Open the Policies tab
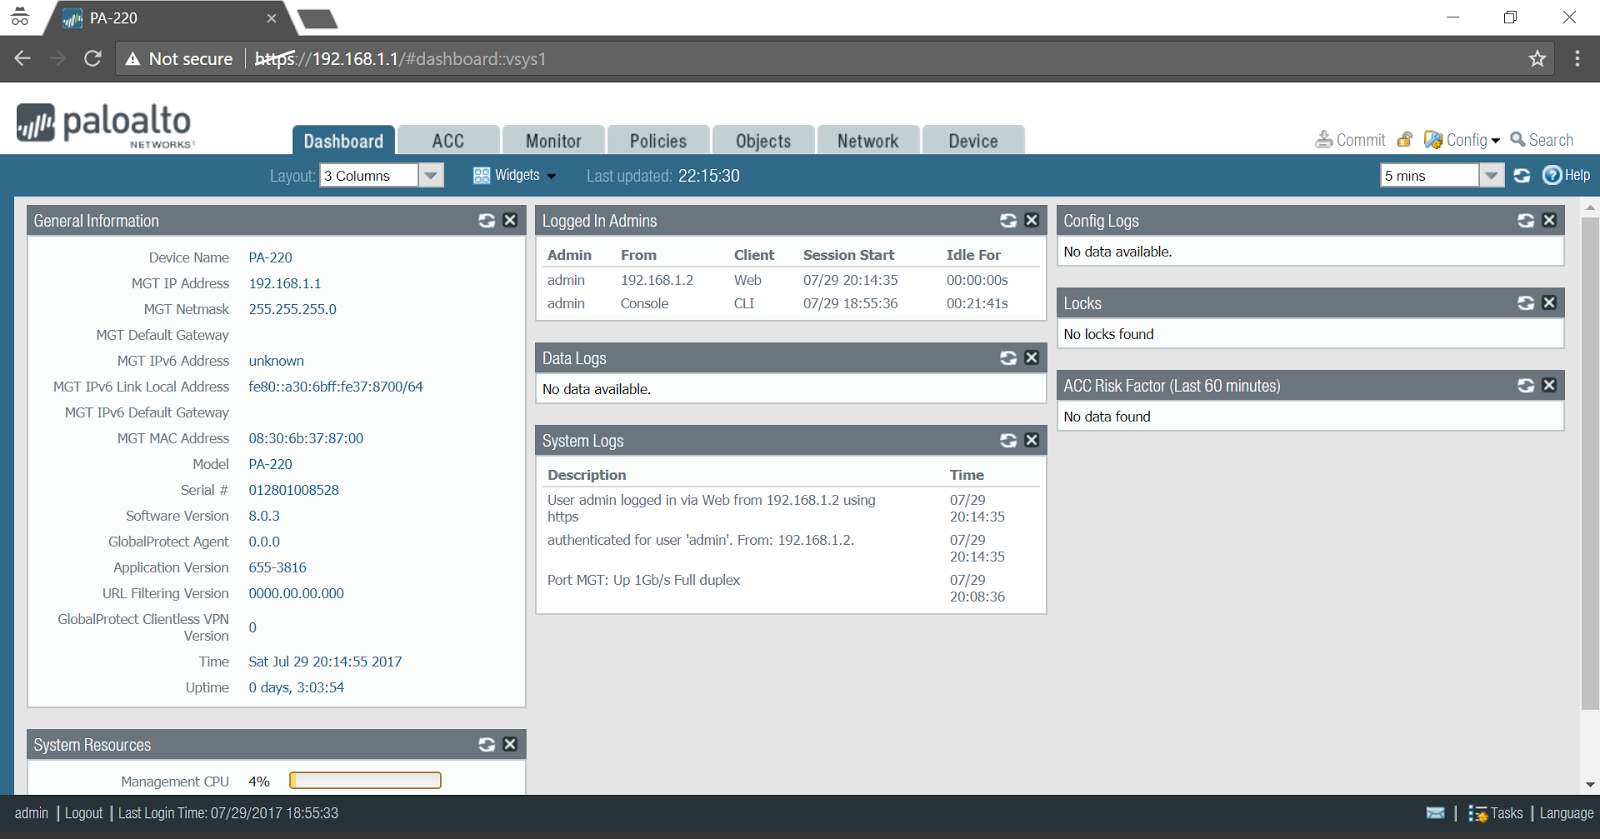Screen dimensions: 1600x839 coord(658,140)
